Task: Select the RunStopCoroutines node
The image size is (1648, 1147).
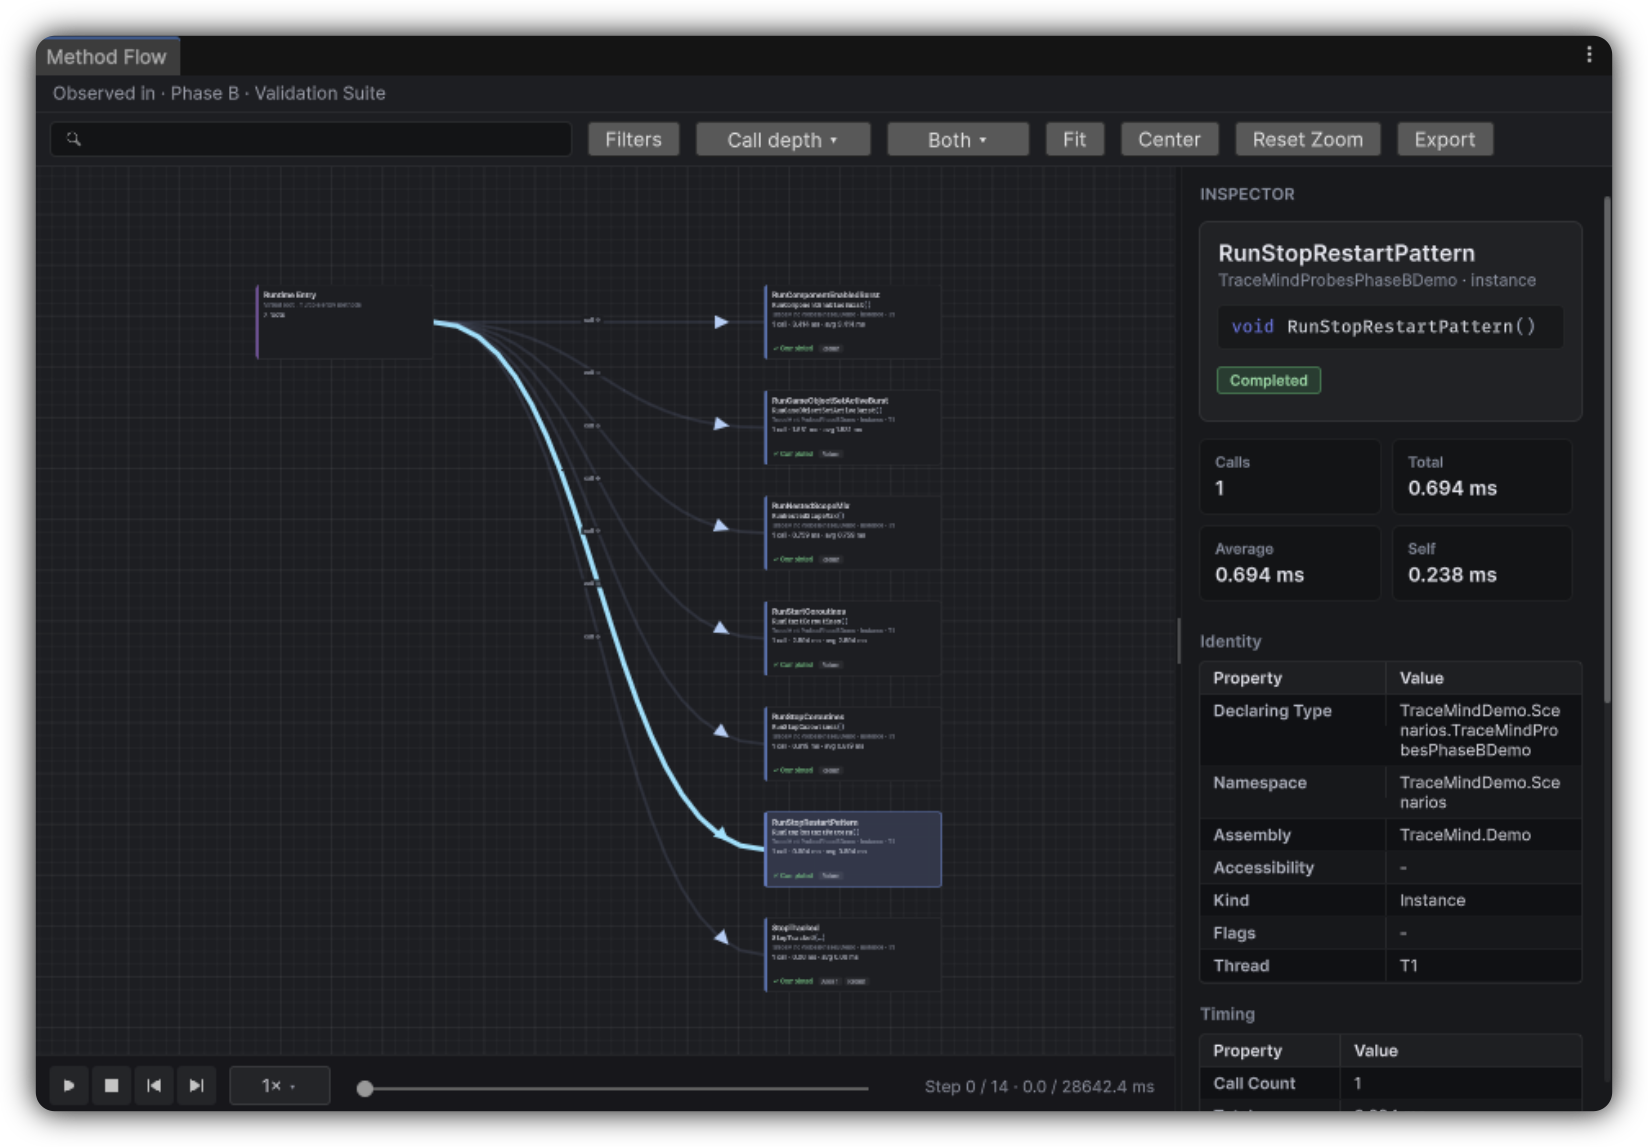Action: (x=853, y=744)
